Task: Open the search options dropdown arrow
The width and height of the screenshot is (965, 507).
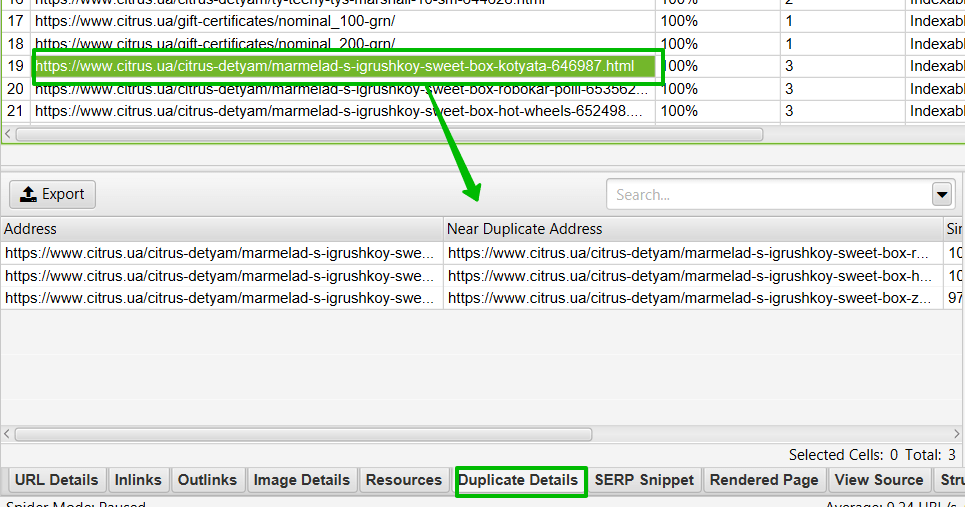Action: click(942, 194)
